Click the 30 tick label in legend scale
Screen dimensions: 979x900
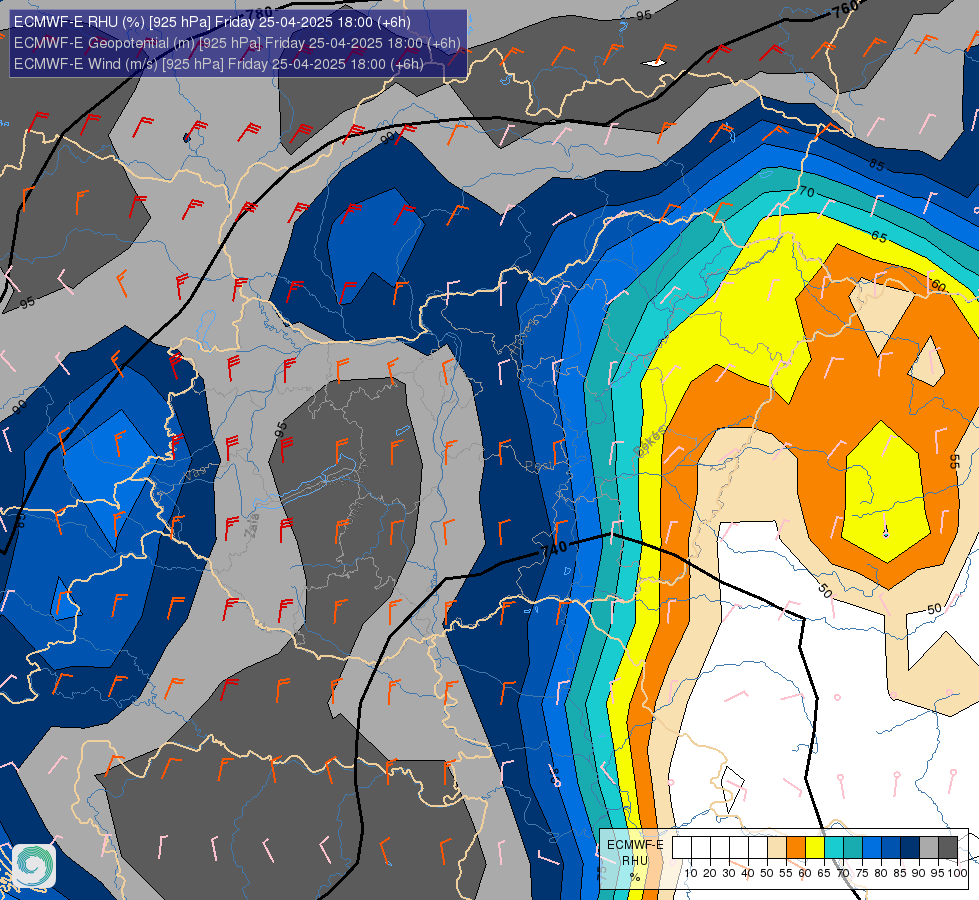click(x=729, y=873)
